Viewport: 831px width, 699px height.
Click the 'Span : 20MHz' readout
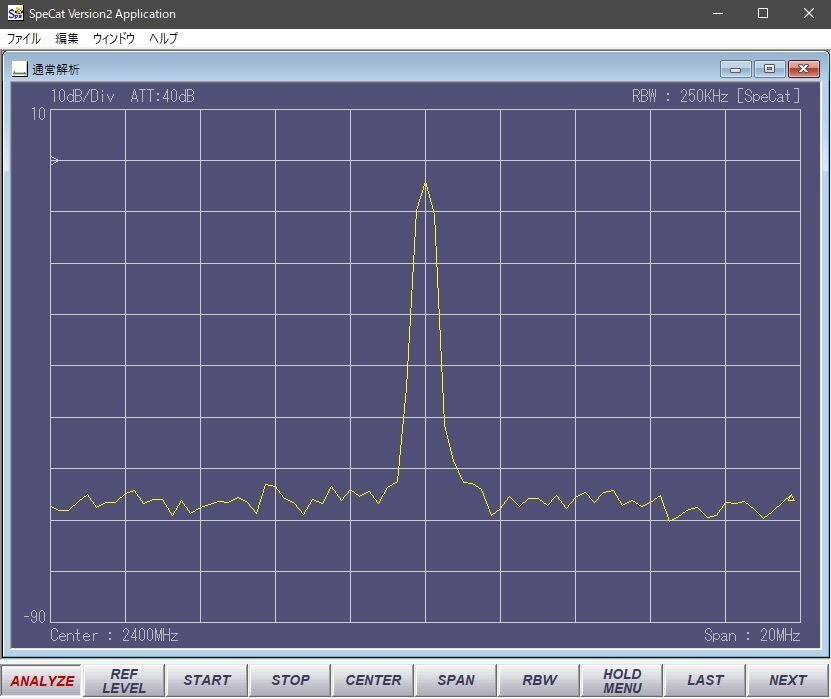[752, 635]
